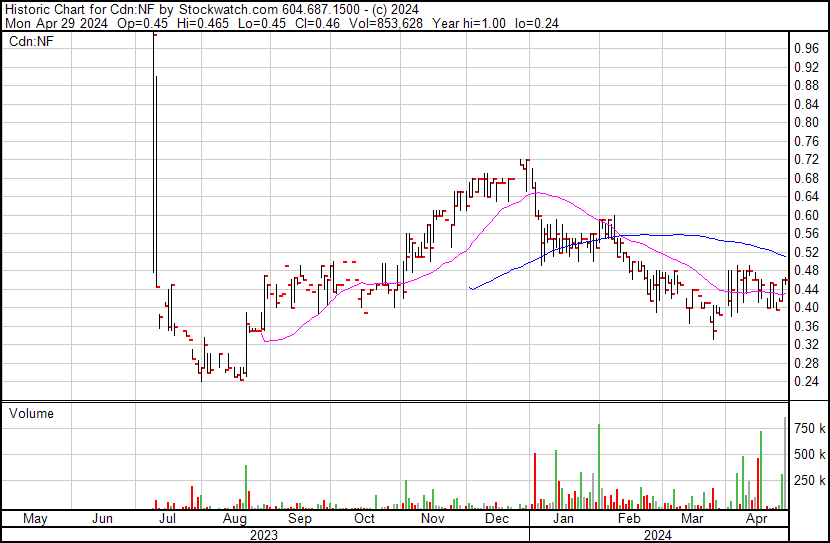Click the Apr month label

point(756,518)
